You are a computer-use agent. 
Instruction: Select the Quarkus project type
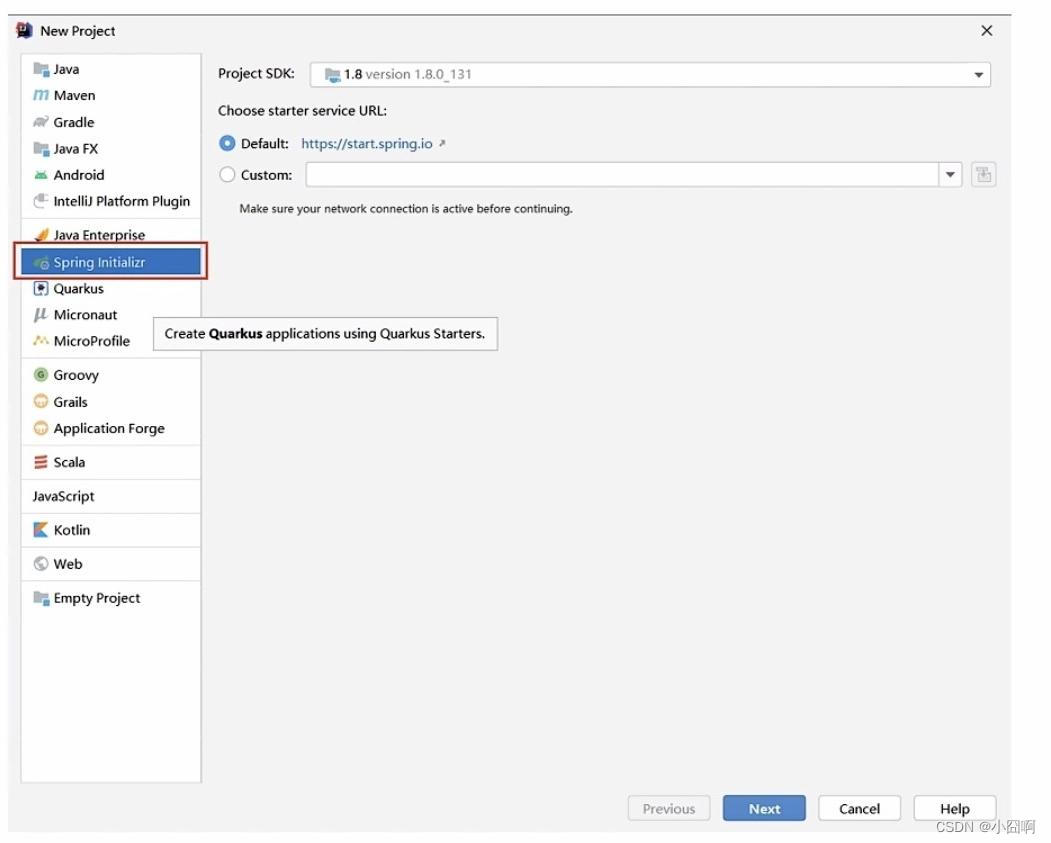[76, 288]
